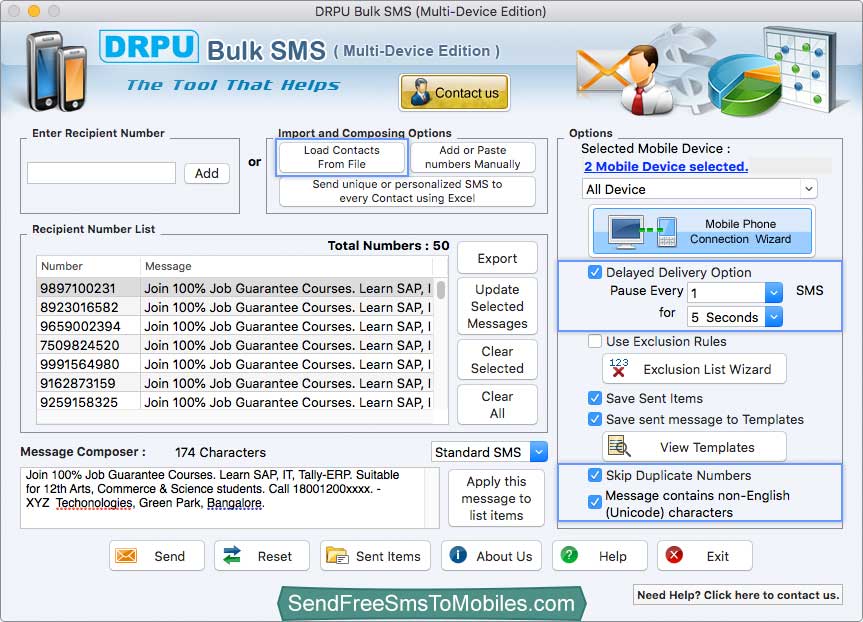Click the Export button
Viewport: 863px width, 622px height.
pyautogui.click(x=497, y=258)
